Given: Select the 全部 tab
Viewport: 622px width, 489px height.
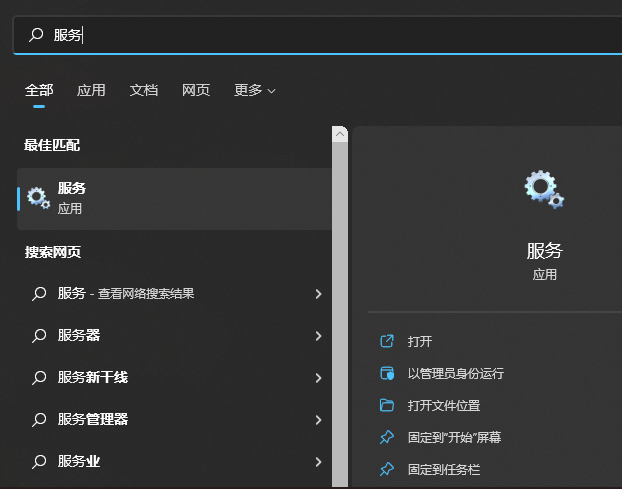Looking at the screenshot, I should tap(38, 90).
